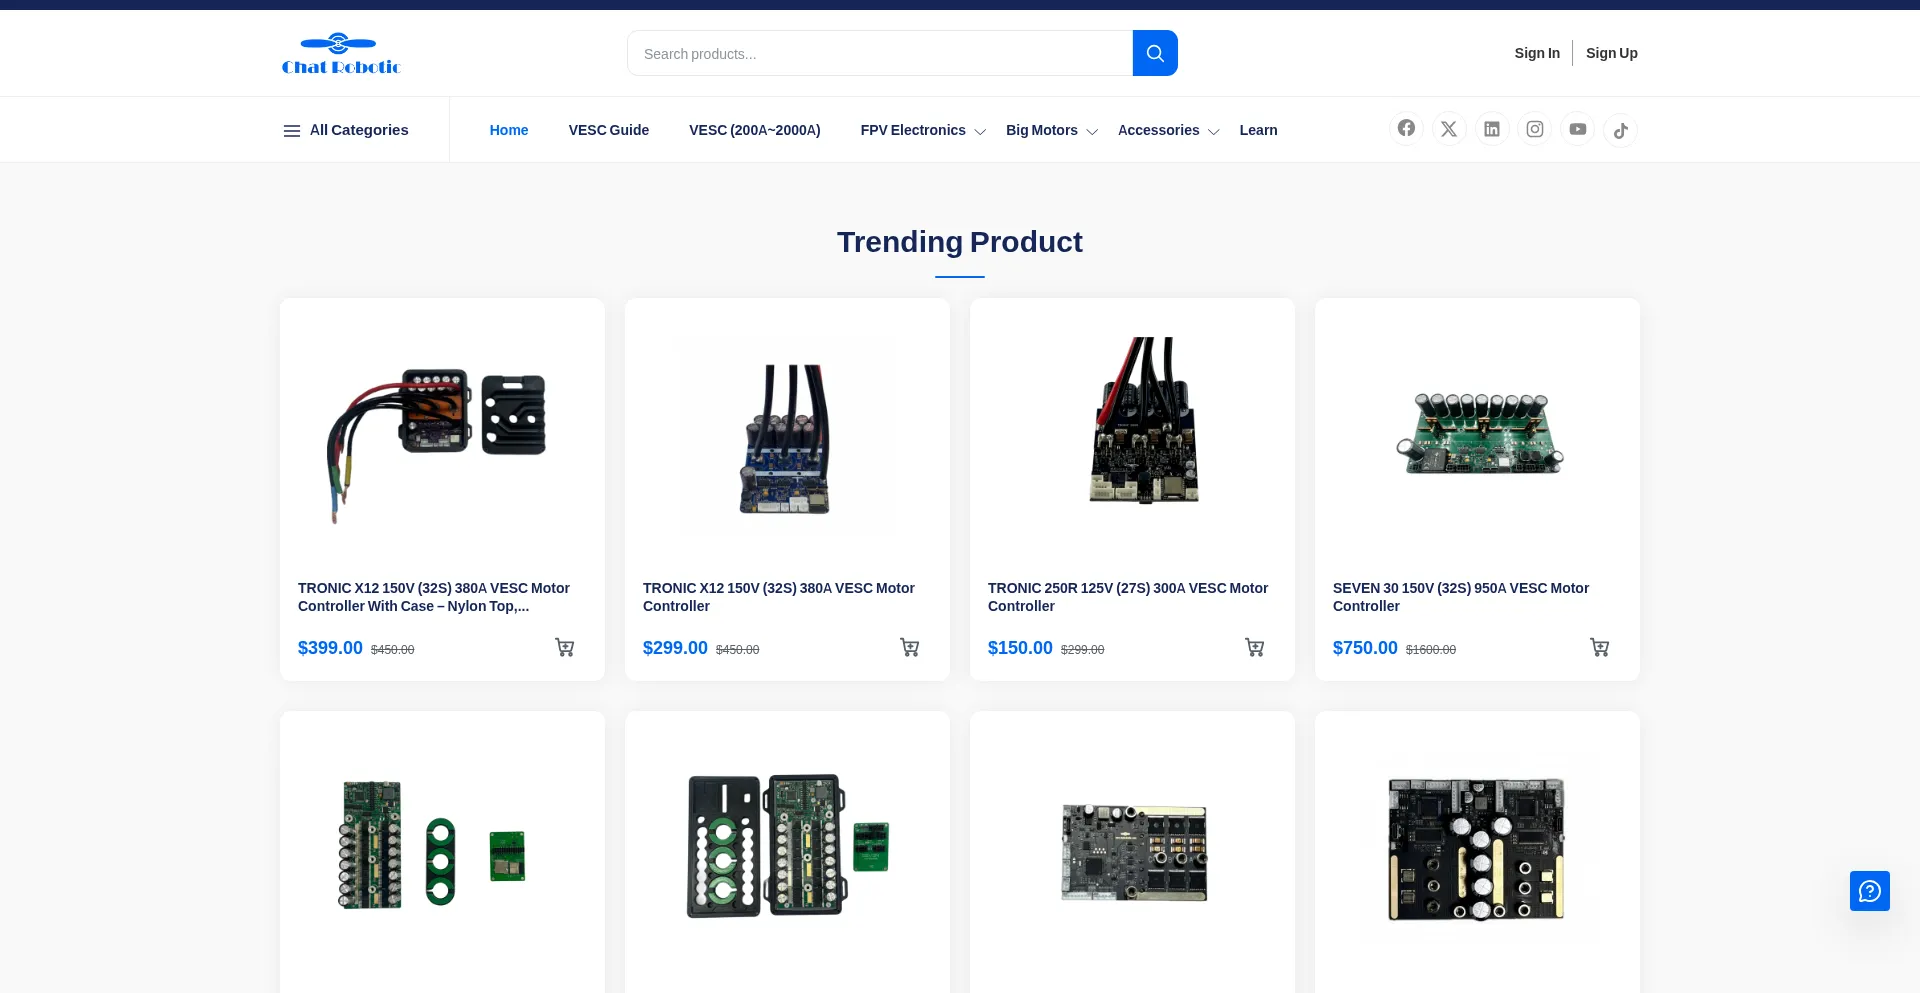
Task: View TRONIC 250R controller product image
Action: 1144,420
